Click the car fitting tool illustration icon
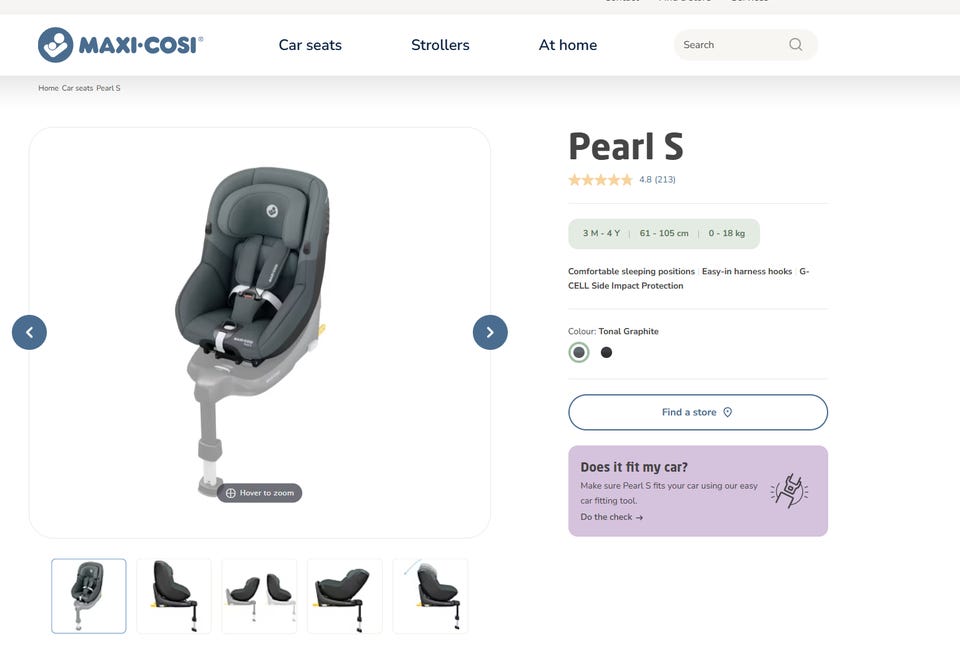960x646 pixels. 789,490
